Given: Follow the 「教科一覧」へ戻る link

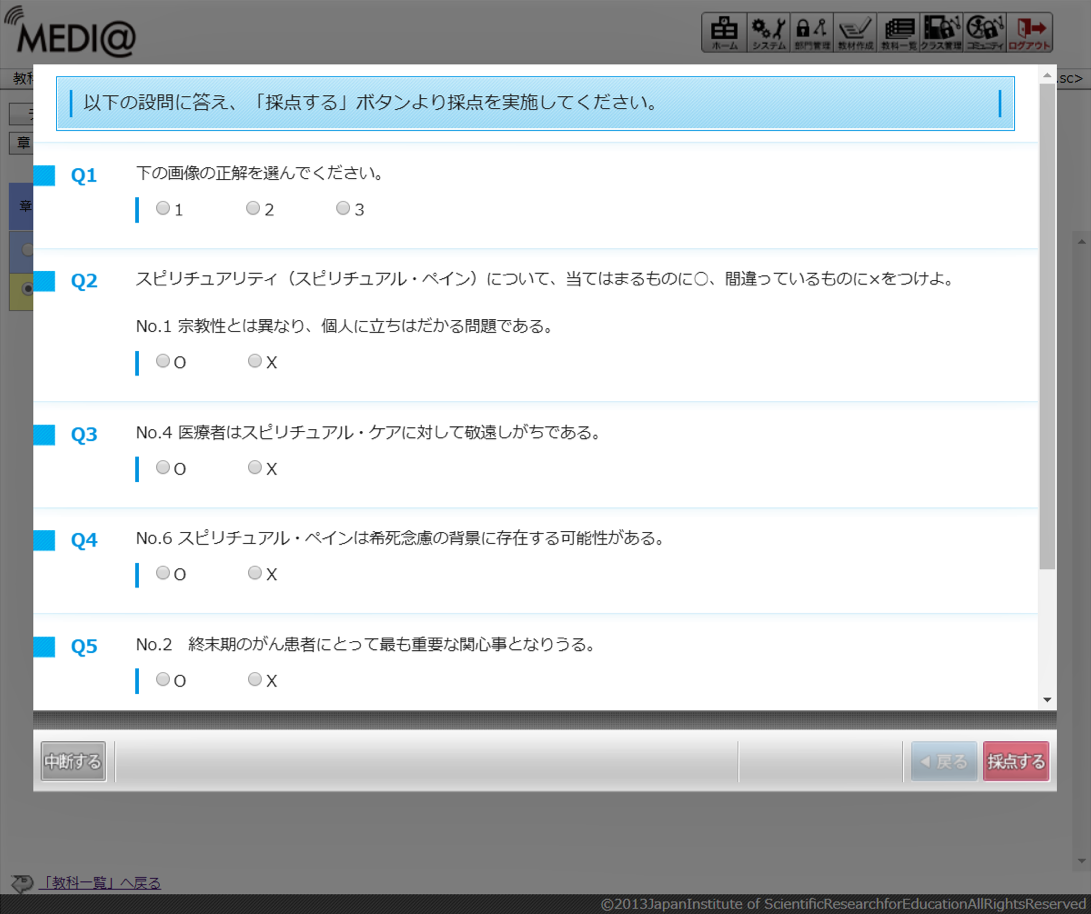Looking at the screenshot, I should tap(98, 883).
